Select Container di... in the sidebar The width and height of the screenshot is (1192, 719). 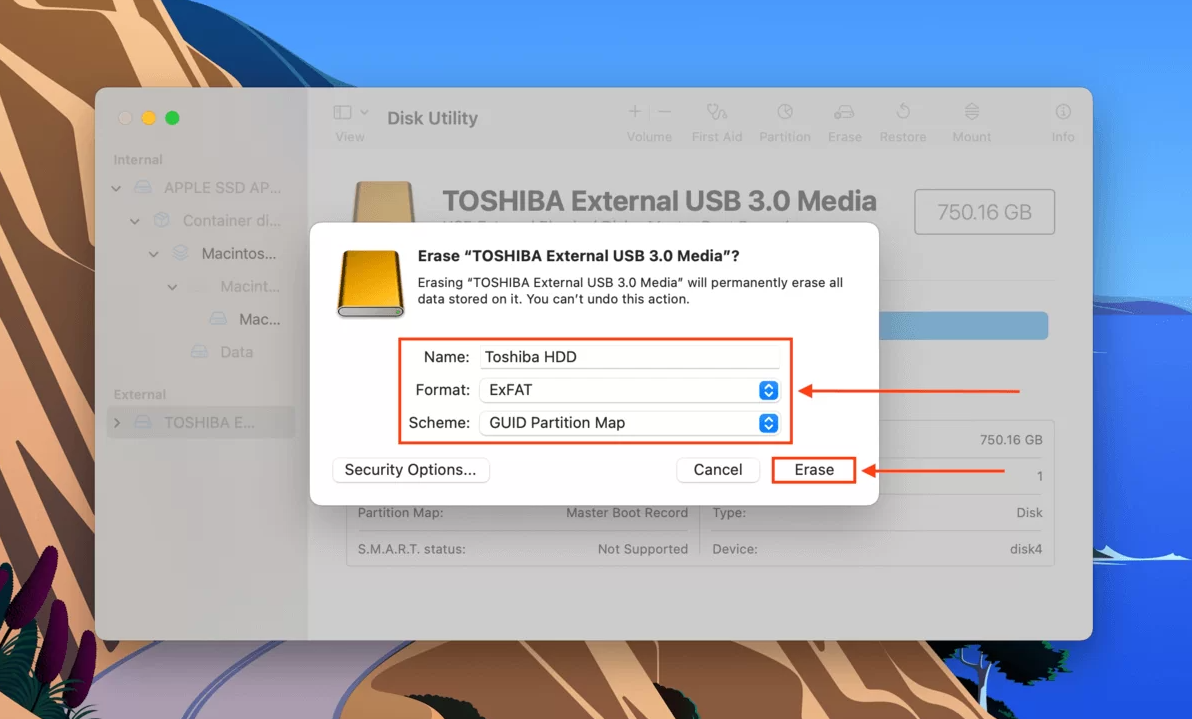click(x=231, y=220)
